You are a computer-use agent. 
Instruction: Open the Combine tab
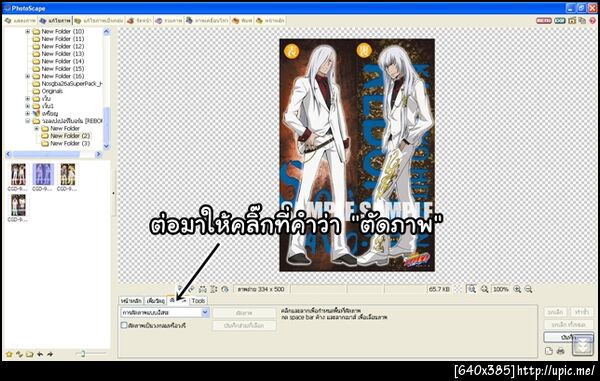(169, 21)
